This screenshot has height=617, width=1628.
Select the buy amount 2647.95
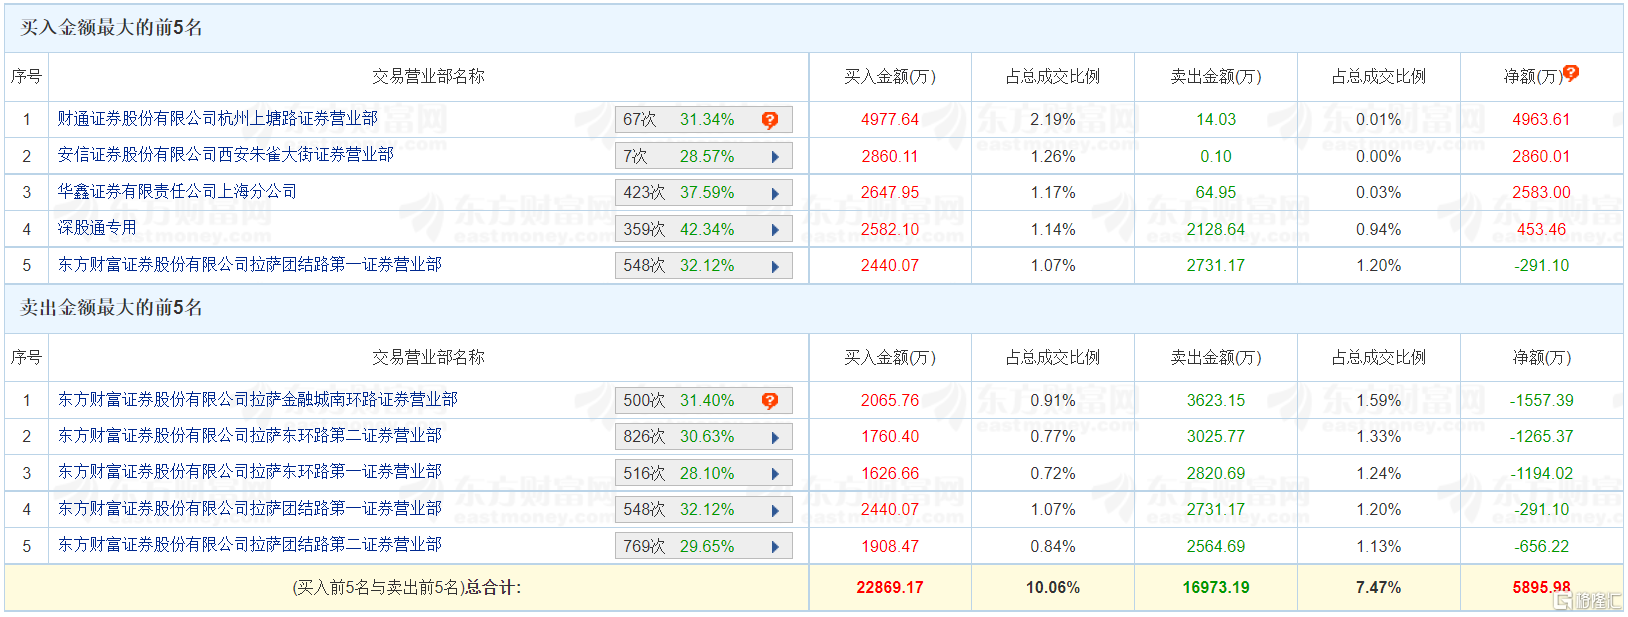[890, 192]
